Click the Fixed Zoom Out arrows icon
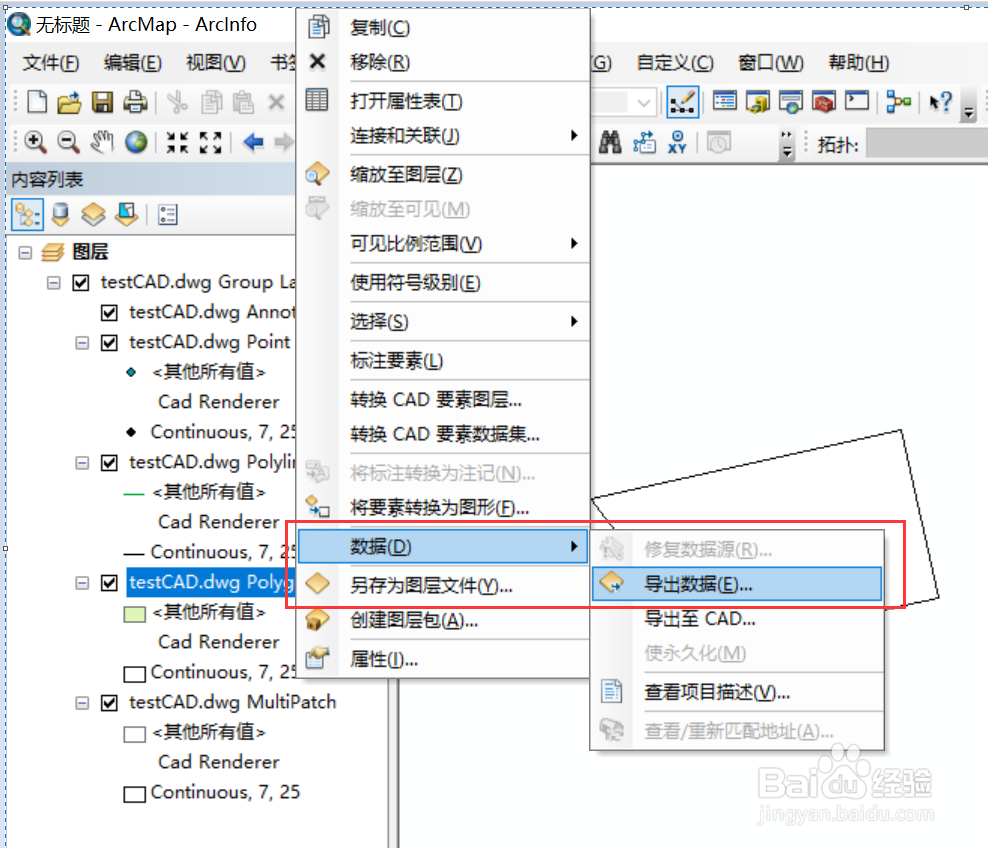The height and width of the screenshot is (848, 988). [x=210, y=142]
